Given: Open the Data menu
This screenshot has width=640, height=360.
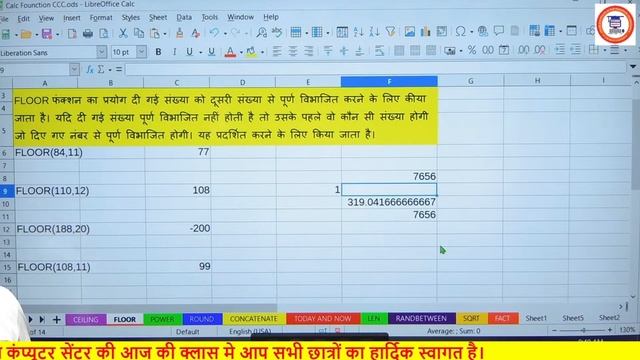Looking at the screenshot, I should click(x=184, y=18).
